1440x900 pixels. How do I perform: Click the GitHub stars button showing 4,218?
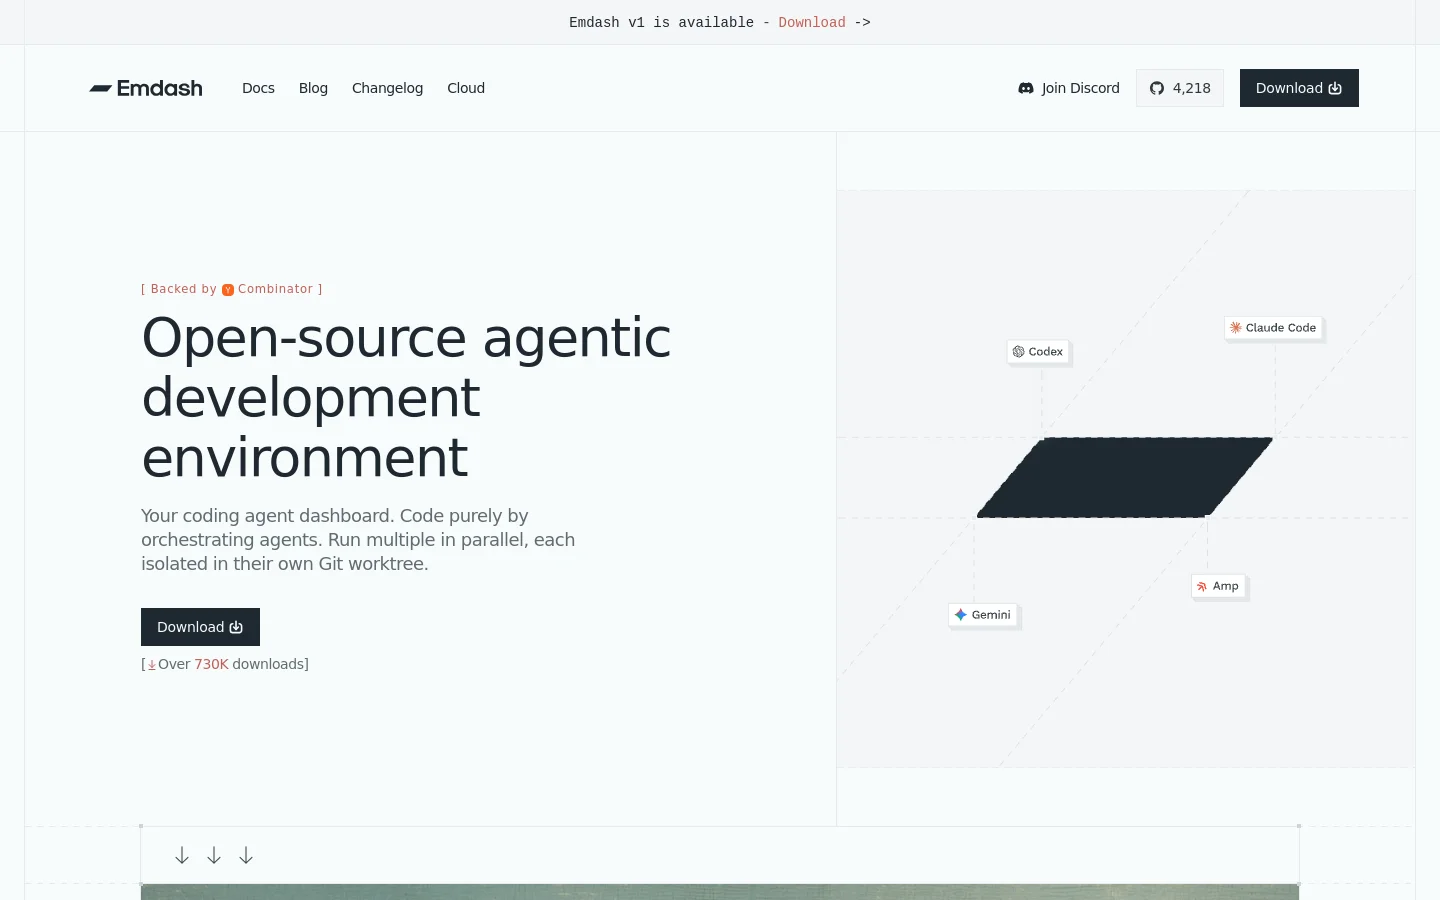[1180, 88]
